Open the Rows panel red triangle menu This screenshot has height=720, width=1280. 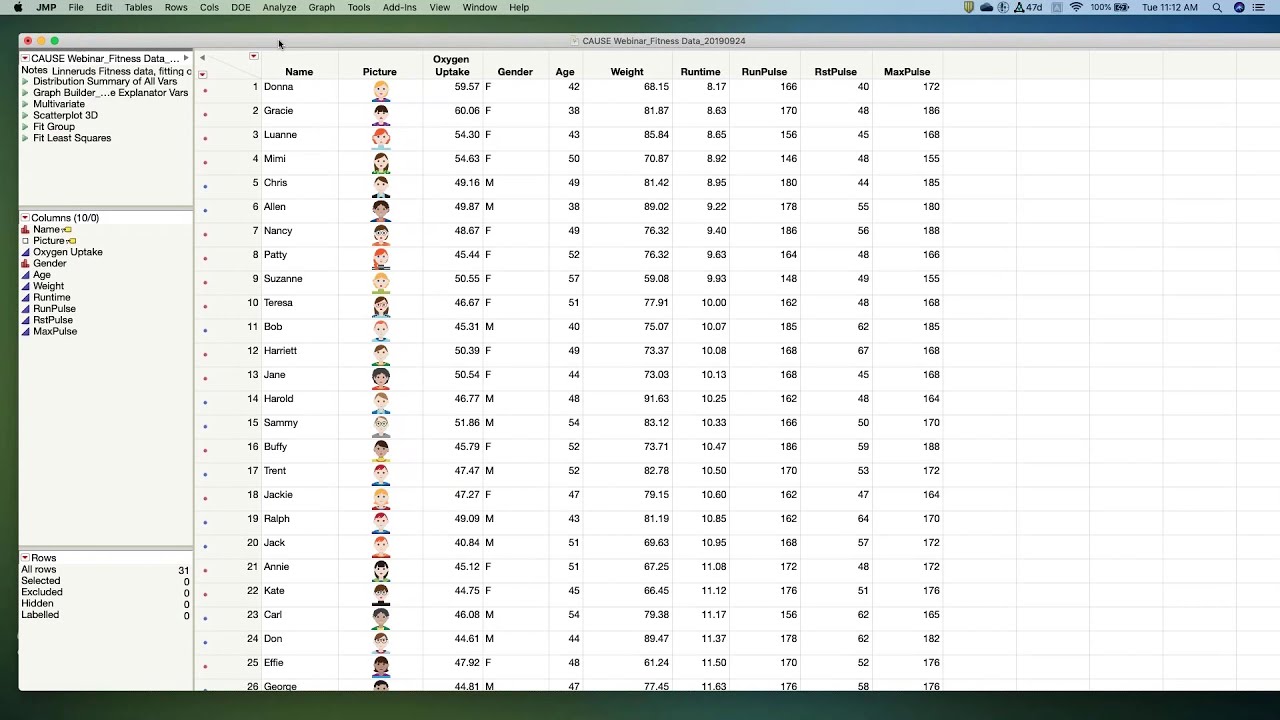click(25, 558)
